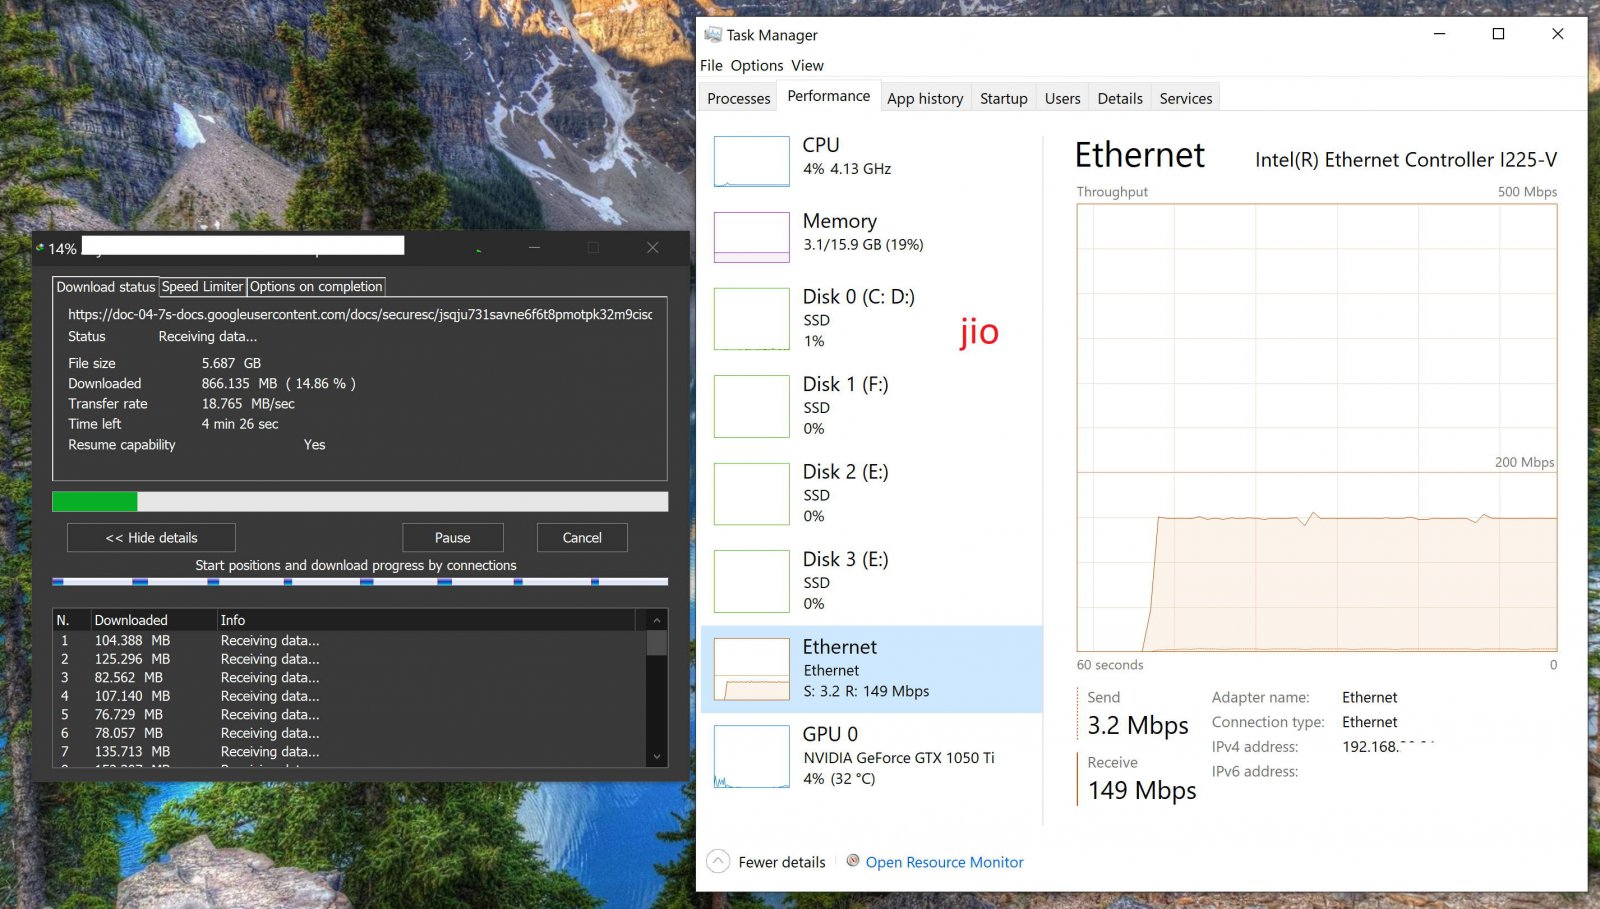The image size is (1600, 909).
Task: Open the View menu in Task Manager
Action: (807, 65)
